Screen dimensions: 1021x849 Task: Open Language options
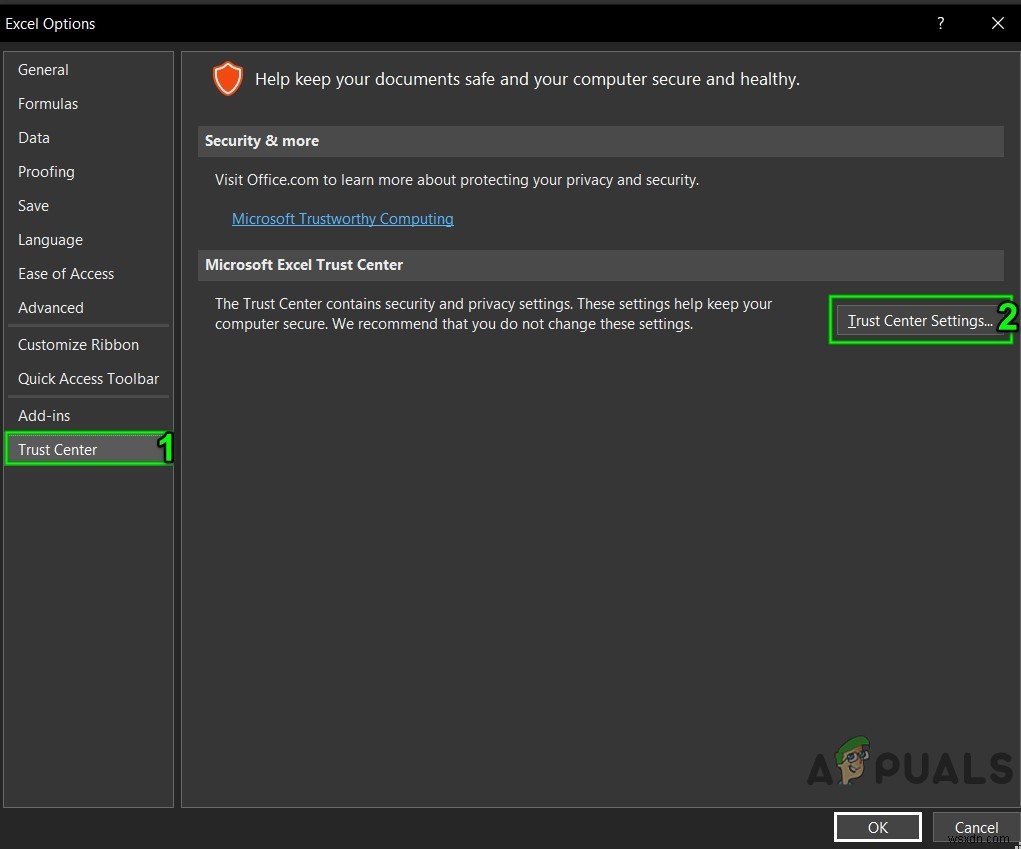50,240
